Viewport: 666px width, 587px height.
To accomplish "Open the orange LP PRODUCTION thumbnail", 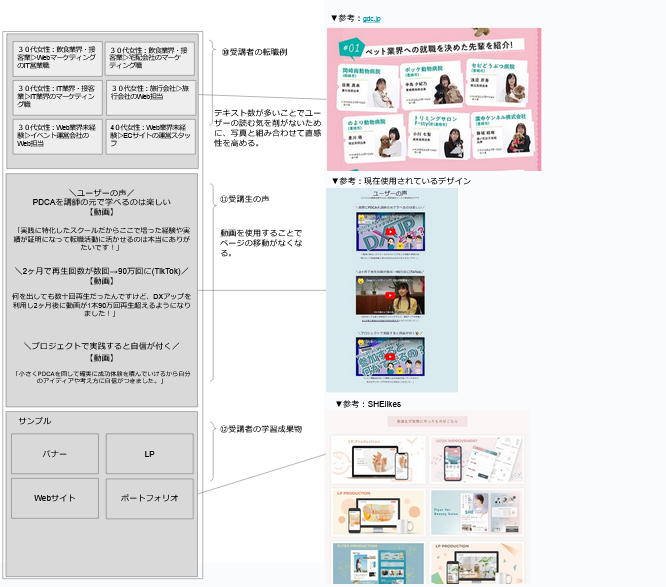I will 378,512.
